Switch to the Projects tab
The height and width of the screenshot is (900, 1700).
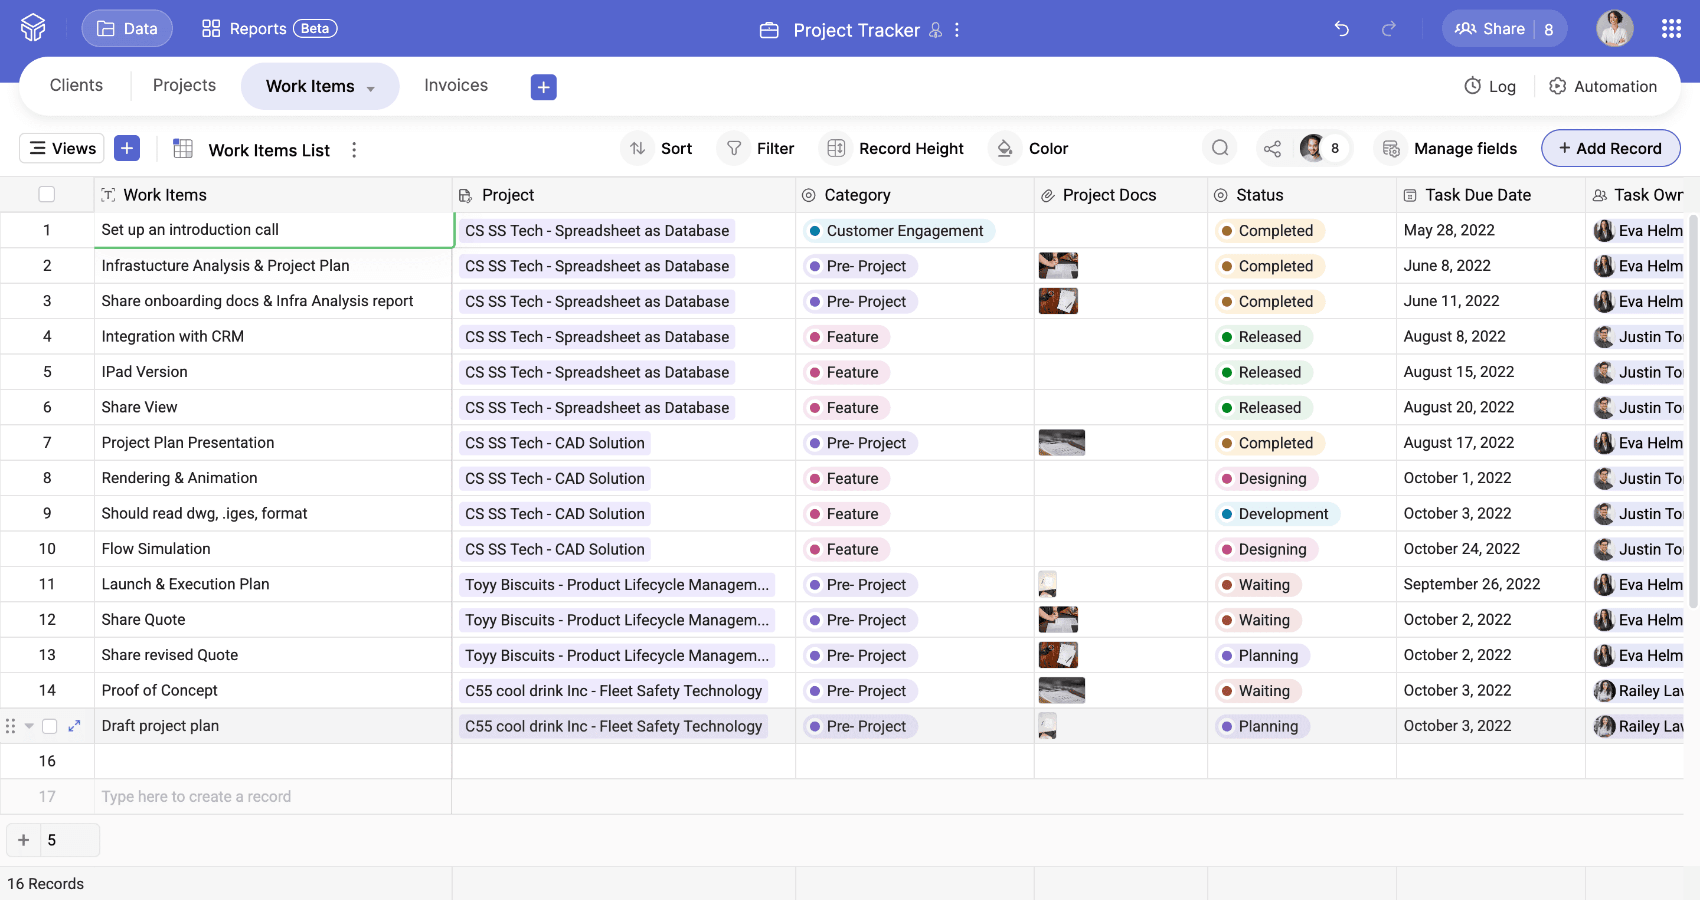click(184, 86)
